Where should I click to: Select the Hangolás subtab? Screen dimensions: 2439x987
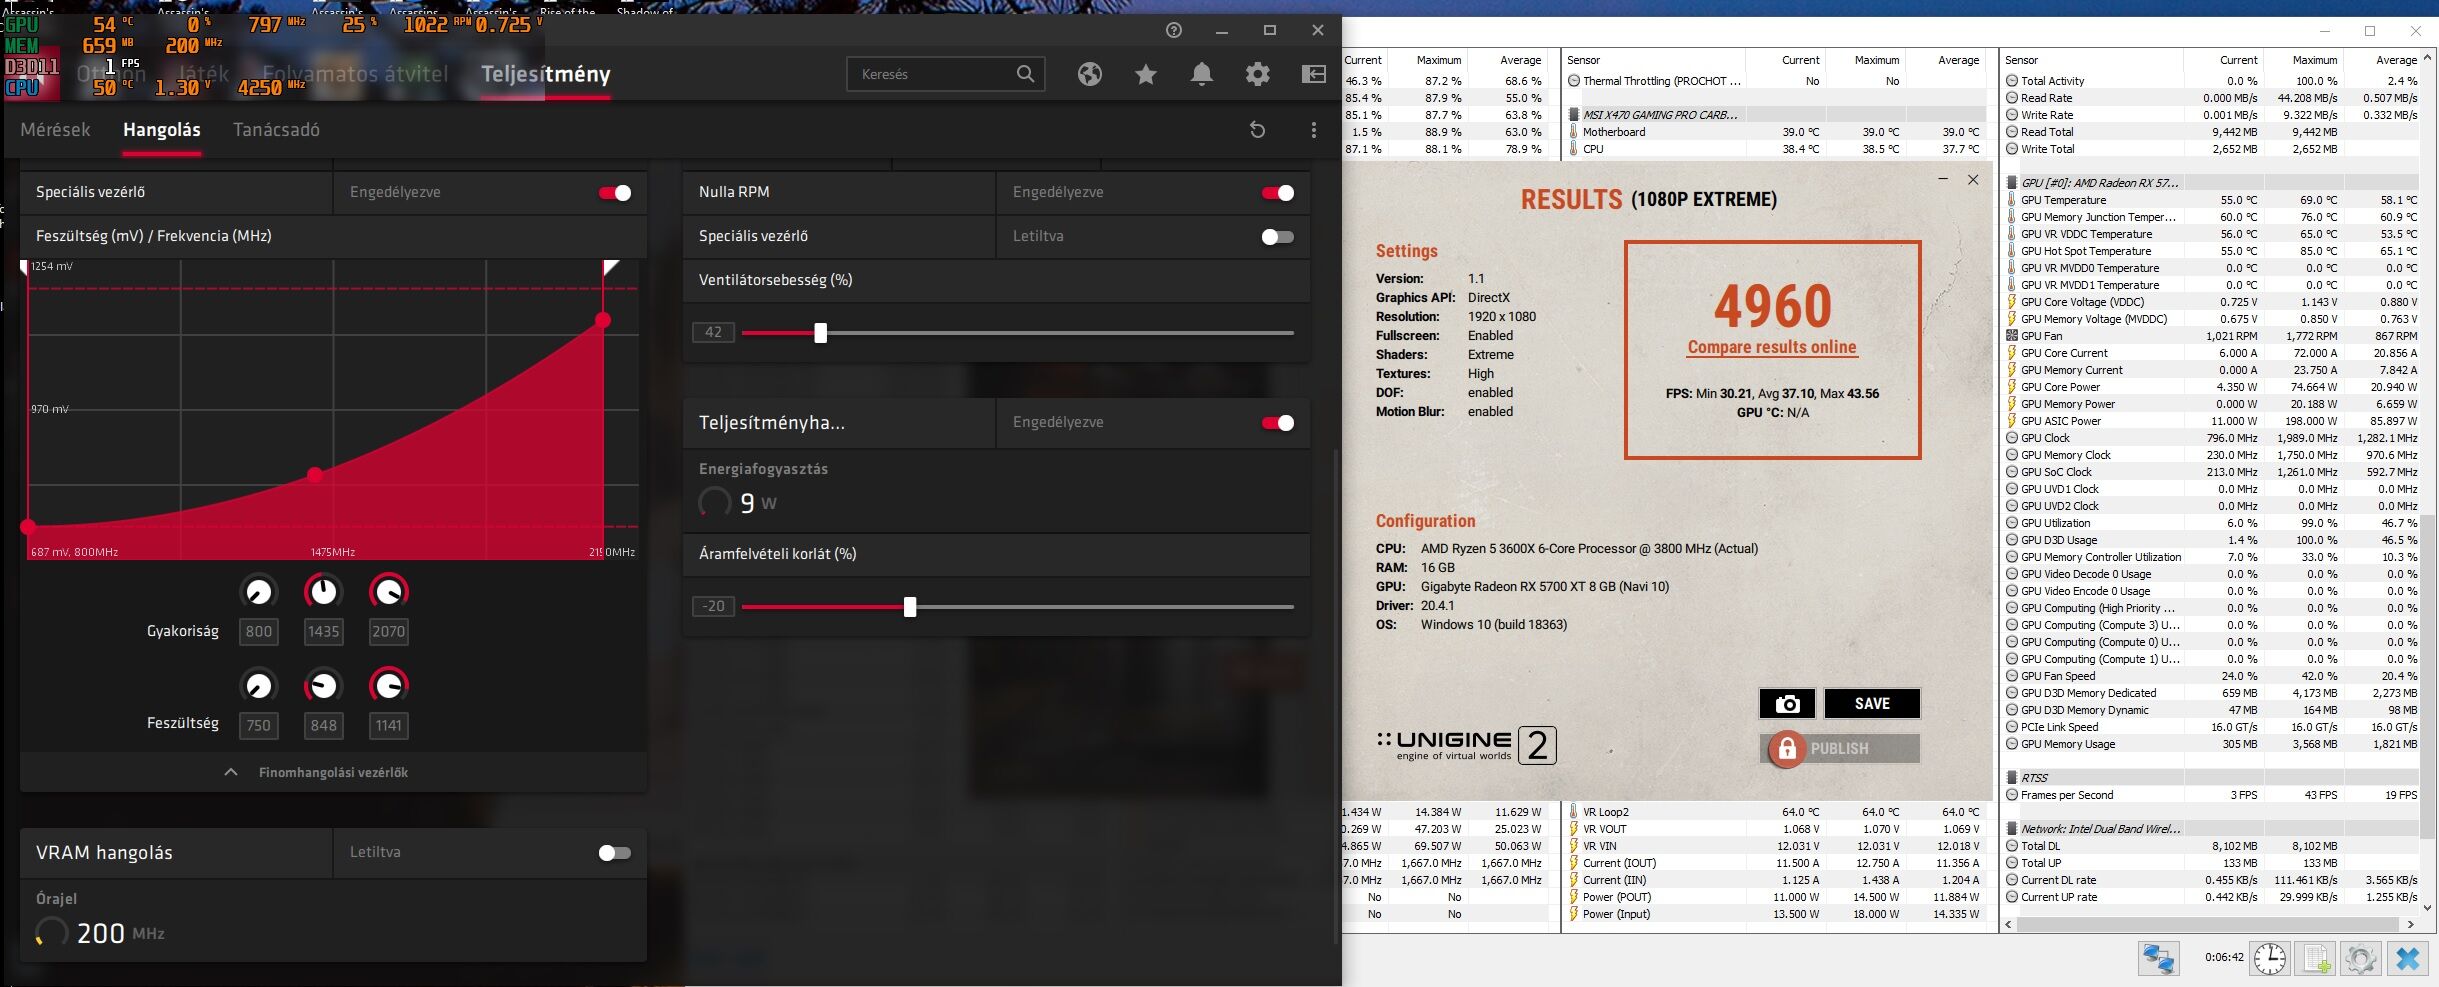point(162,130)
